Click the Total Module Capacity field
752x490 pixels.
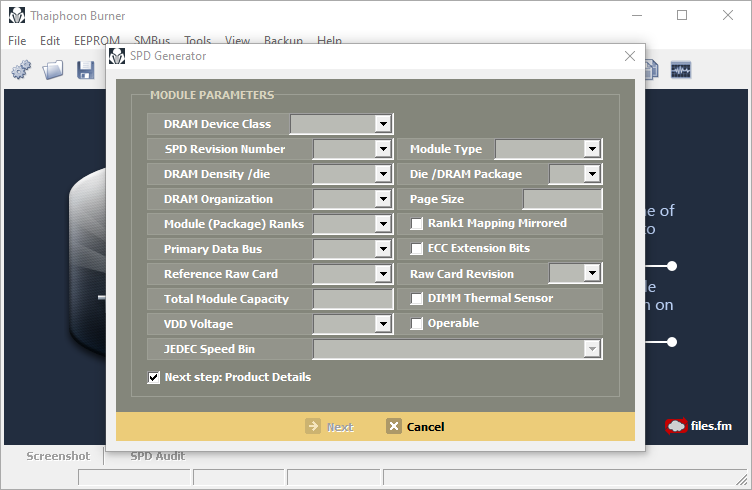pos(353,299)
